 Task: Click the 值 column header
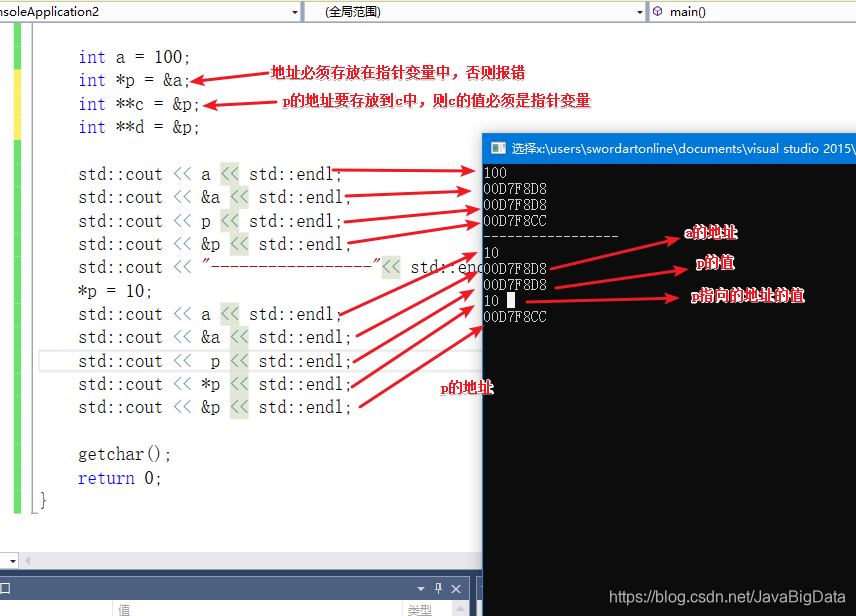point(124,609)
